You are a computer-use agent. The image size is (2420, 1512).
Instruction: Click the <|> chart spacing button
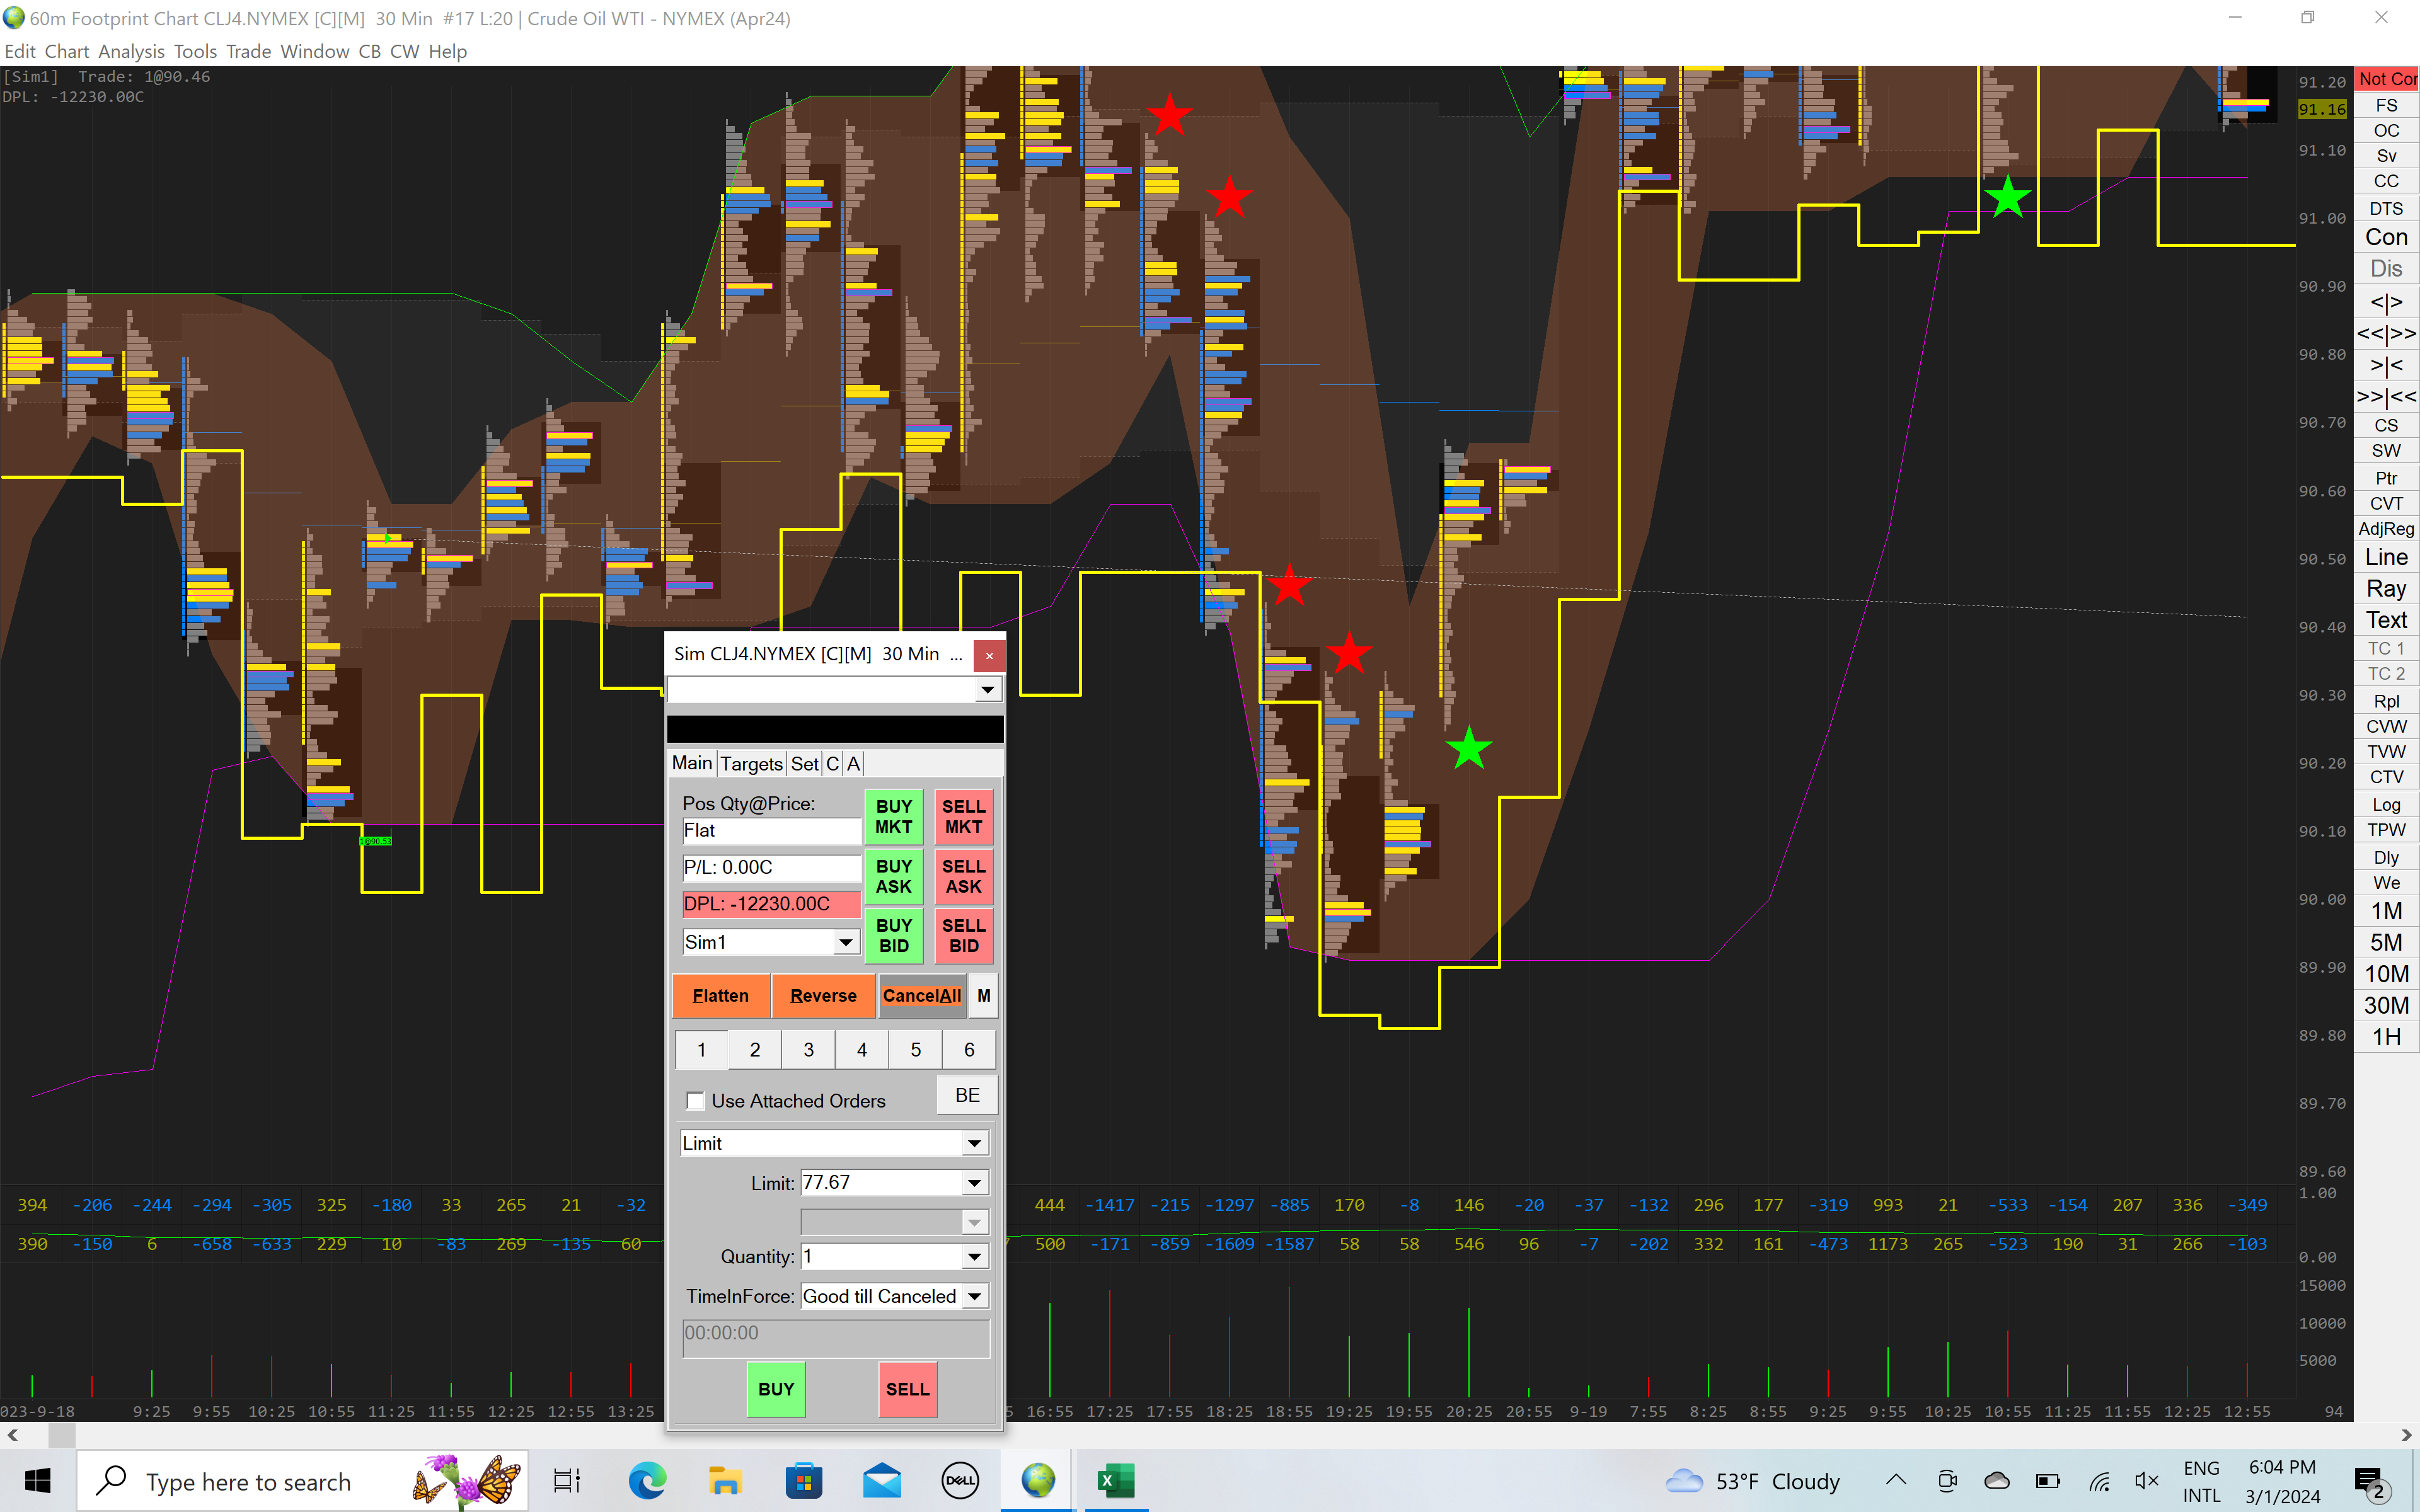tap(2385, 301)
